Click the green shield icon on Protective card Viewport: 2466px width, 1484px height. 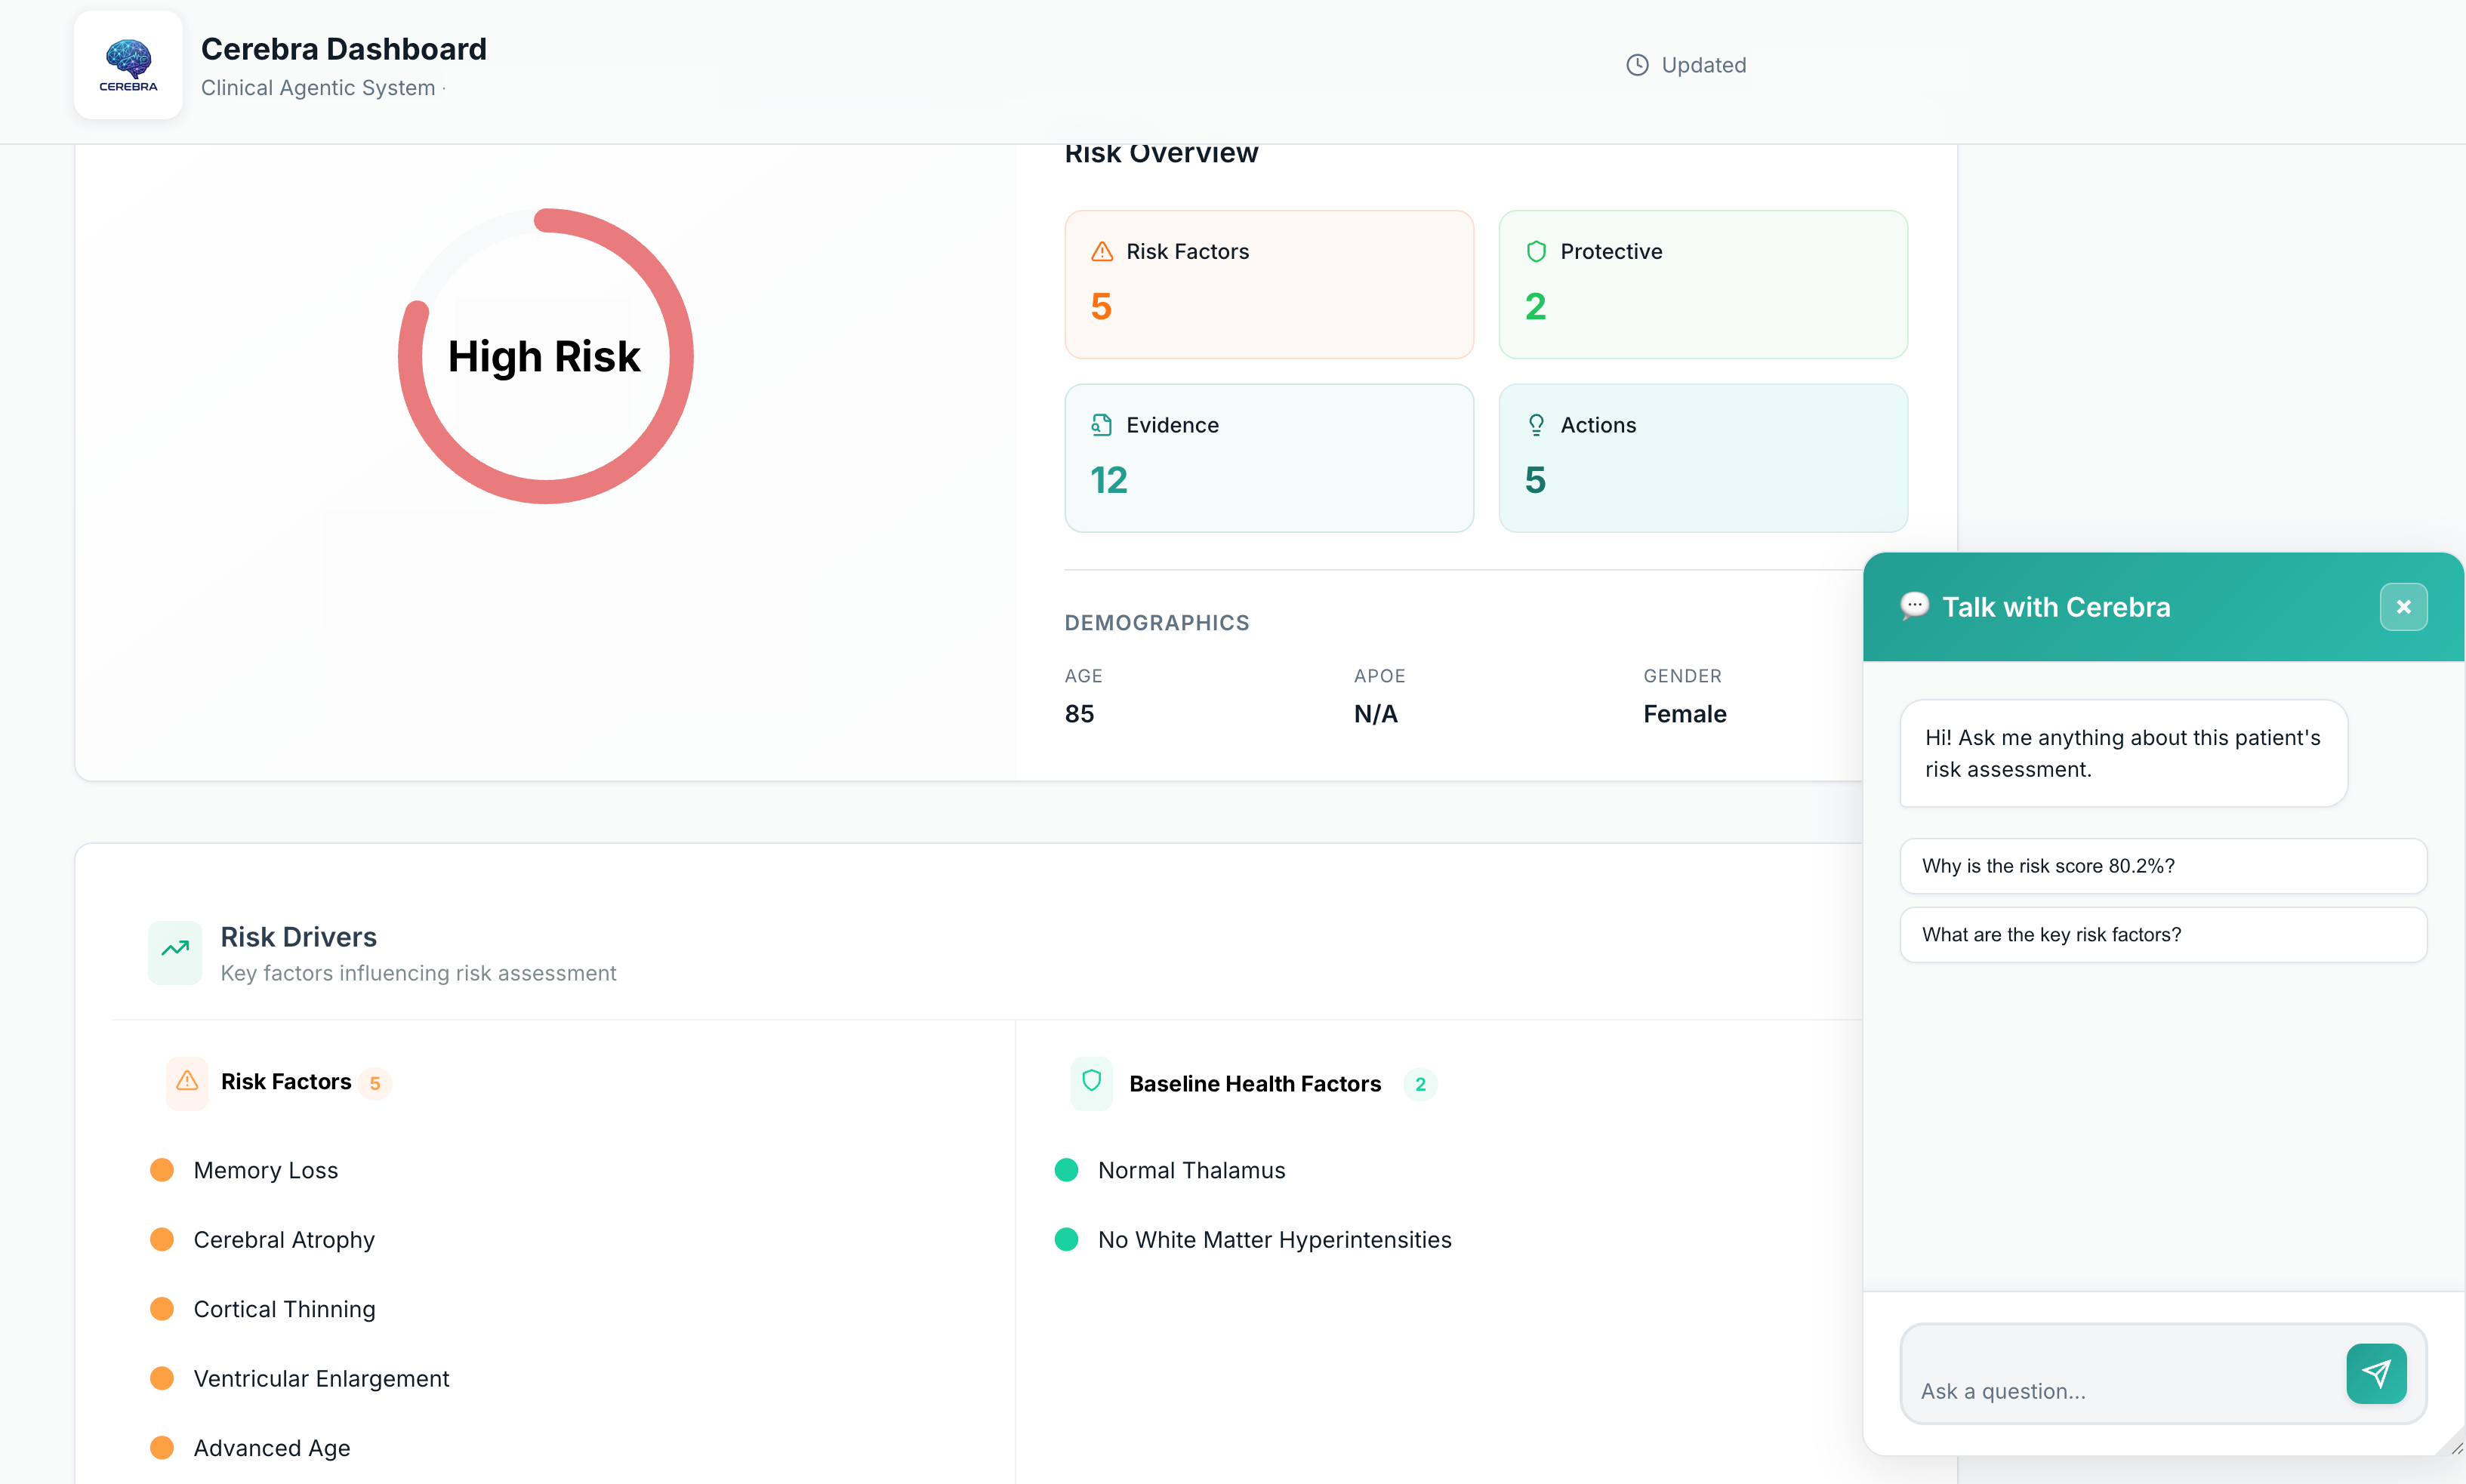tap(1536, 251)
